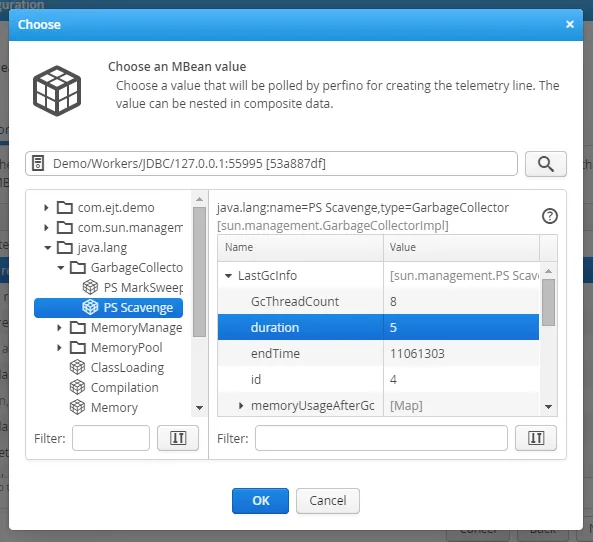The image size is (593, 542).
Task: Click the com.ejt.demo folder icon
Action: click(65, 207)
